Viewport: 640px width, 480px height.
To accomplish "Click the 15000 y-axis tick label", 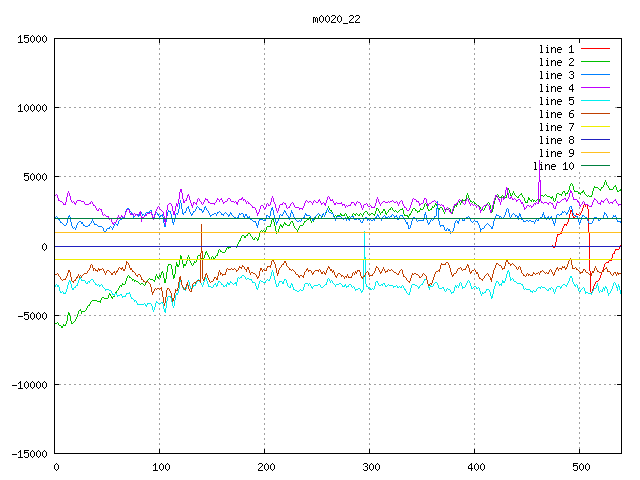I will 32,39.
